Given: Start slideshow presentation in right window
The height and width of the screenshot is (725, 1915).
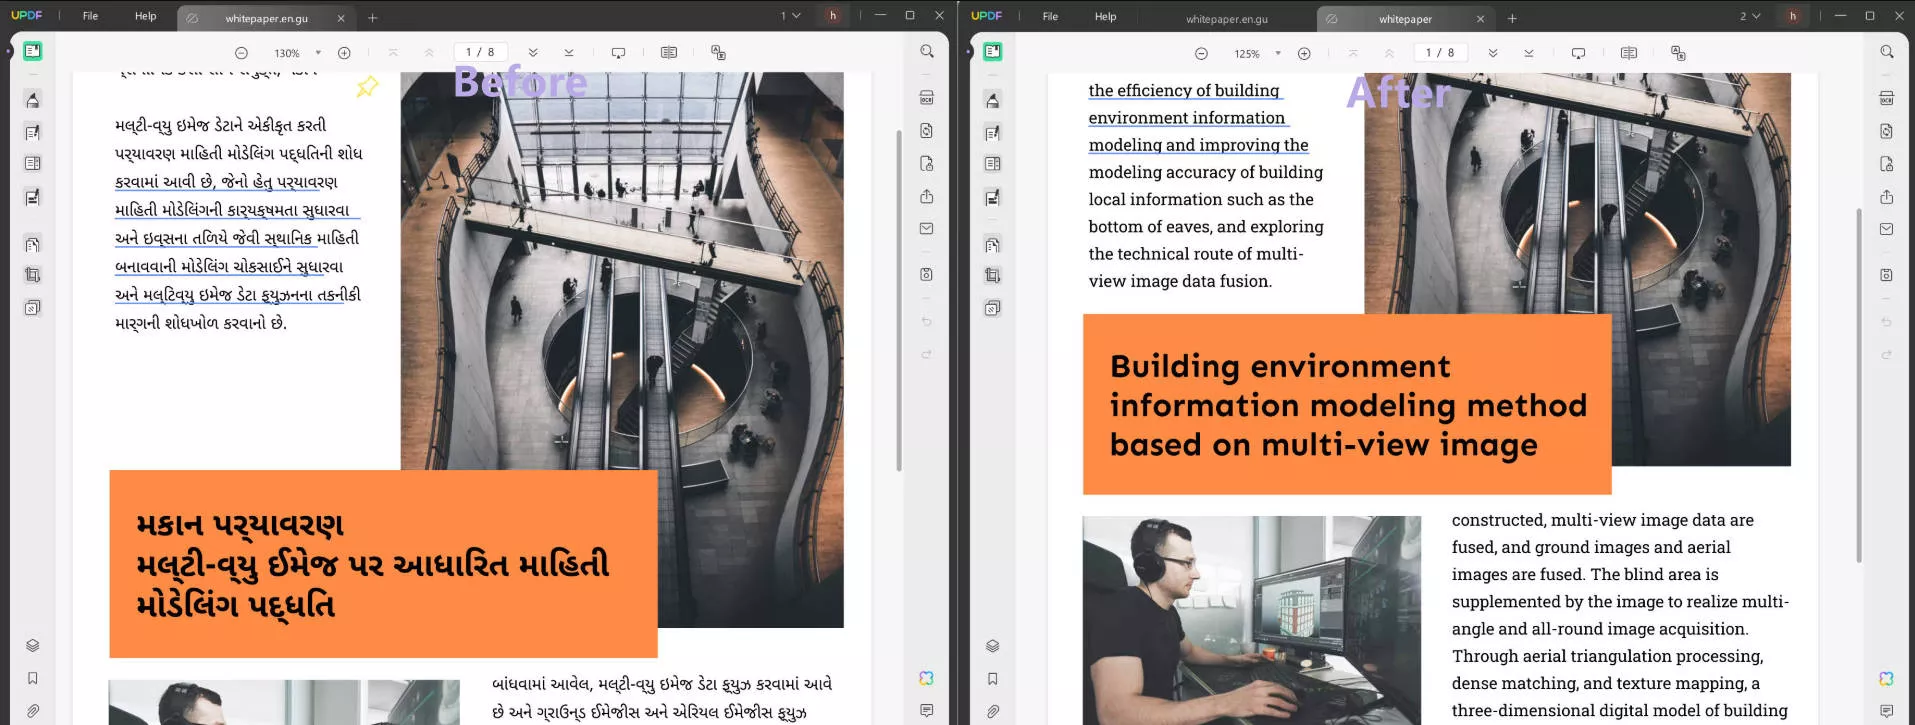Looking at the screenshot, I should [1578, 53].
